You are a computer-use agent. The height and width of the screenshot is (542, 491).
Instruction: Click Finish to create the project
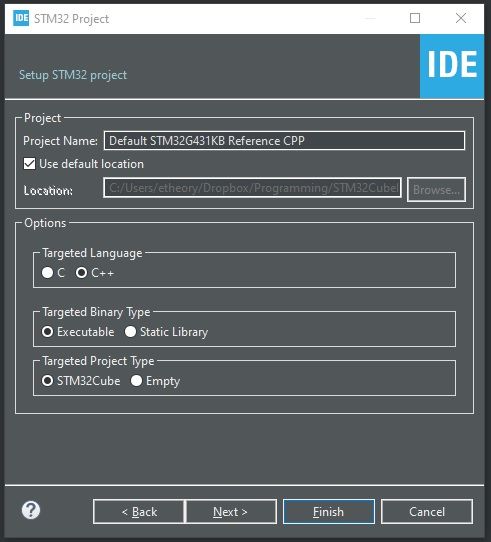[329, 512]
